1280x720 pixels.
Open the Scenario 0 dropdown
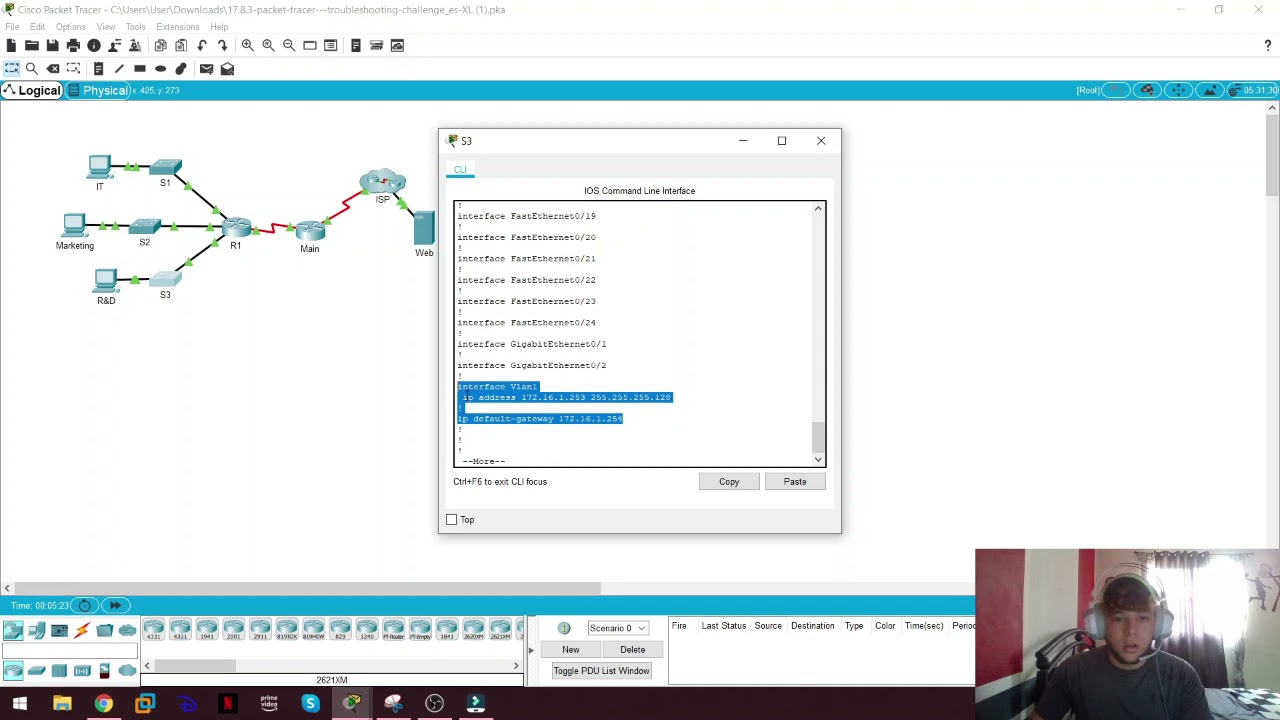click(x=617, y=628)
